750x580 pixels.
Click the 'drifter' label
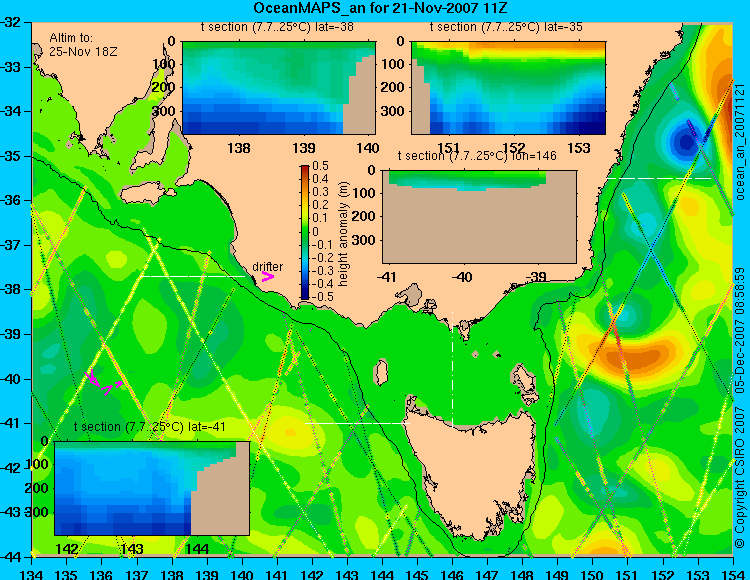[x=267, y=267]
